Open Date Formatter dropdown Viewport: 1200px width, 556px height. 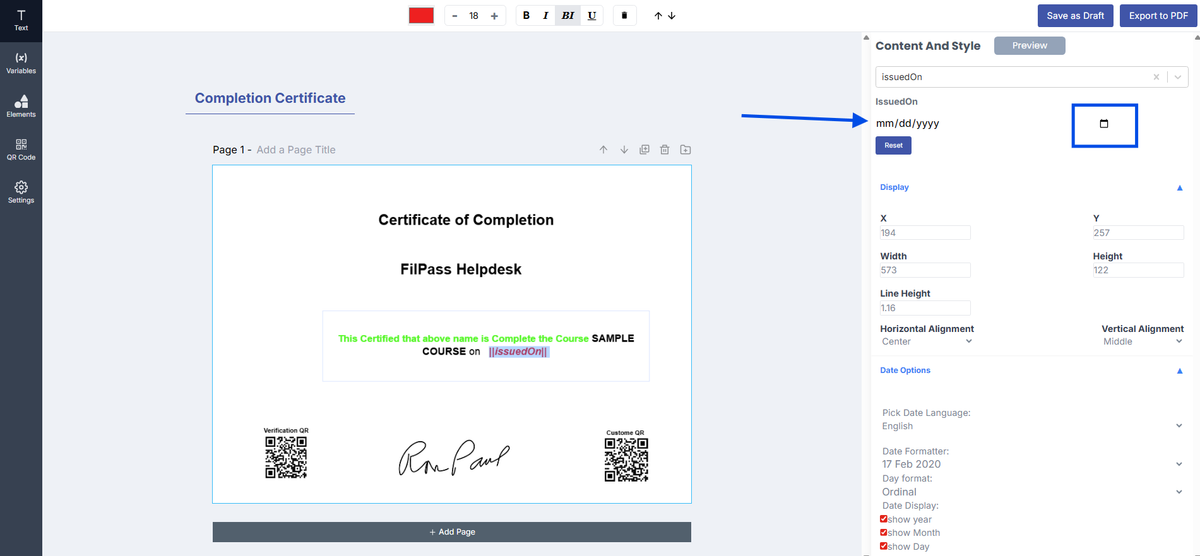[1033, 465]
